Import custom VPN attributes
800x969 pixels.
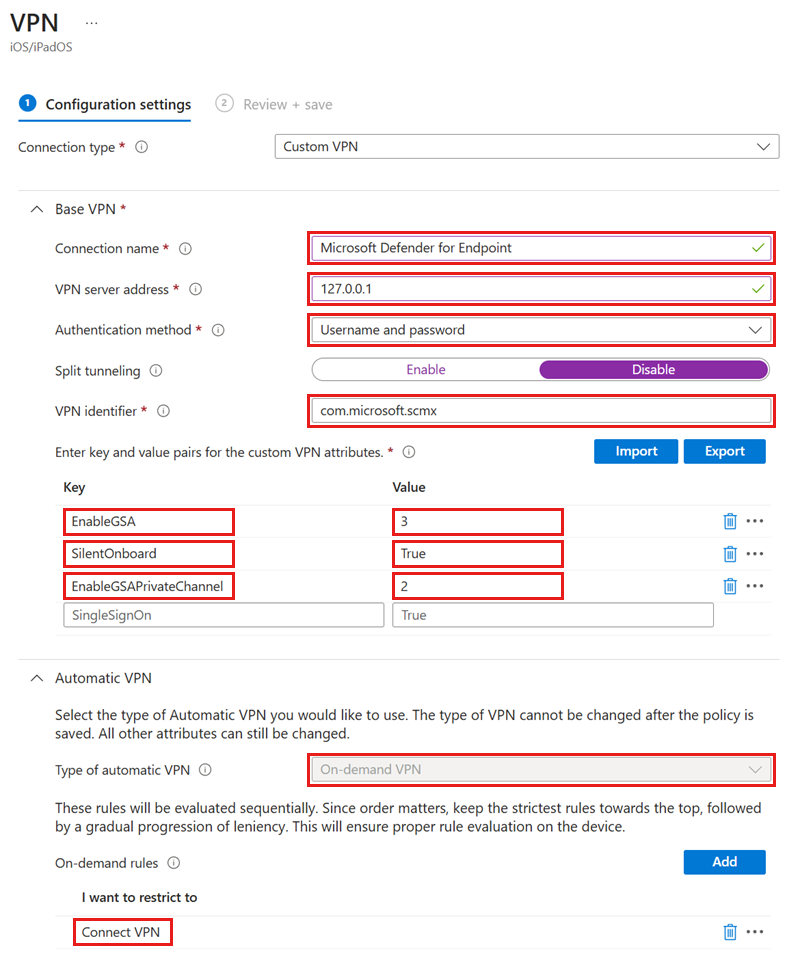point(635,451)
